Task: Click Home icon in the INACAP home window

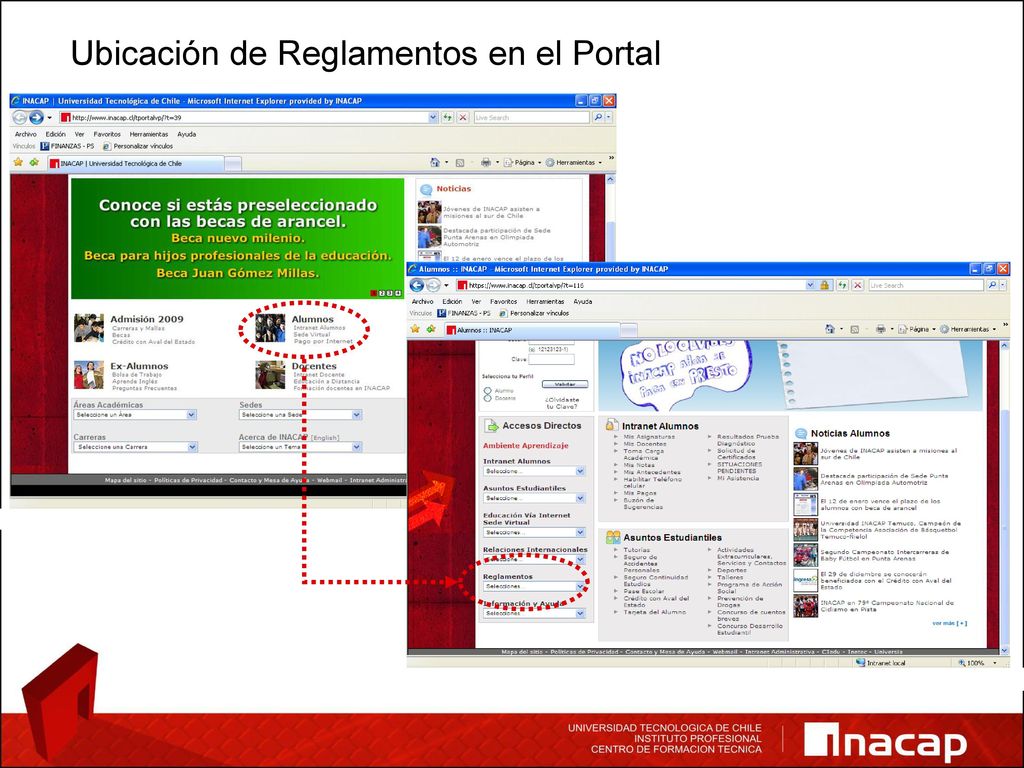Action: coord(435,162)
